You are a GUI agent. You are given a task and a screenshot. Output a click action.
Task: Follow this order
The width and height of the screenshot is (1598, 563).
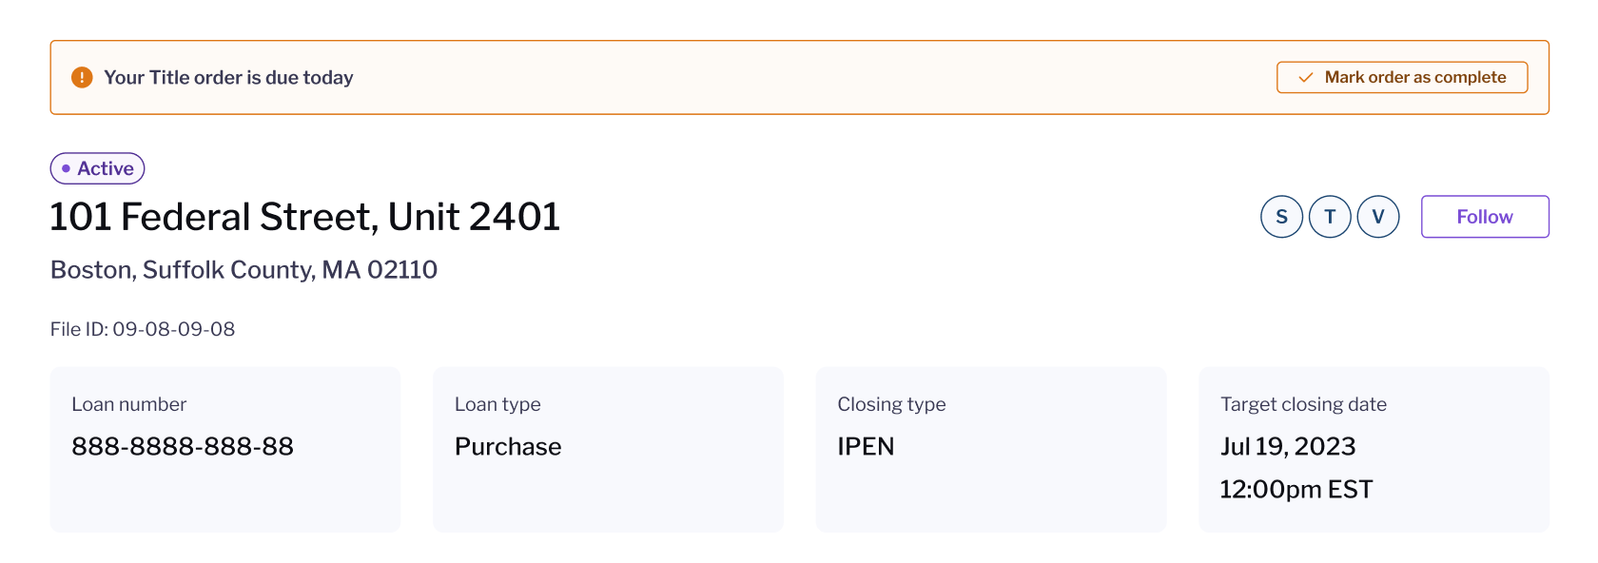1485,217
